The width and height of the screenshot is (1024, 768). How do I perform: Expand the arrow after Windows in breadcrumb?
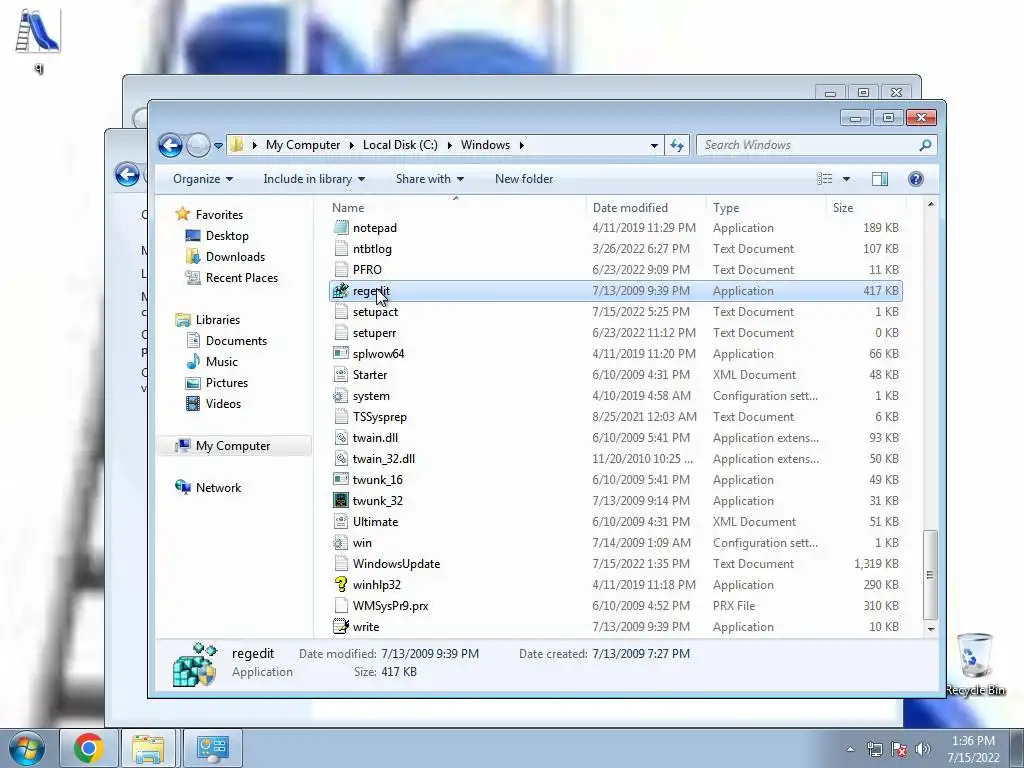[522, 145]
